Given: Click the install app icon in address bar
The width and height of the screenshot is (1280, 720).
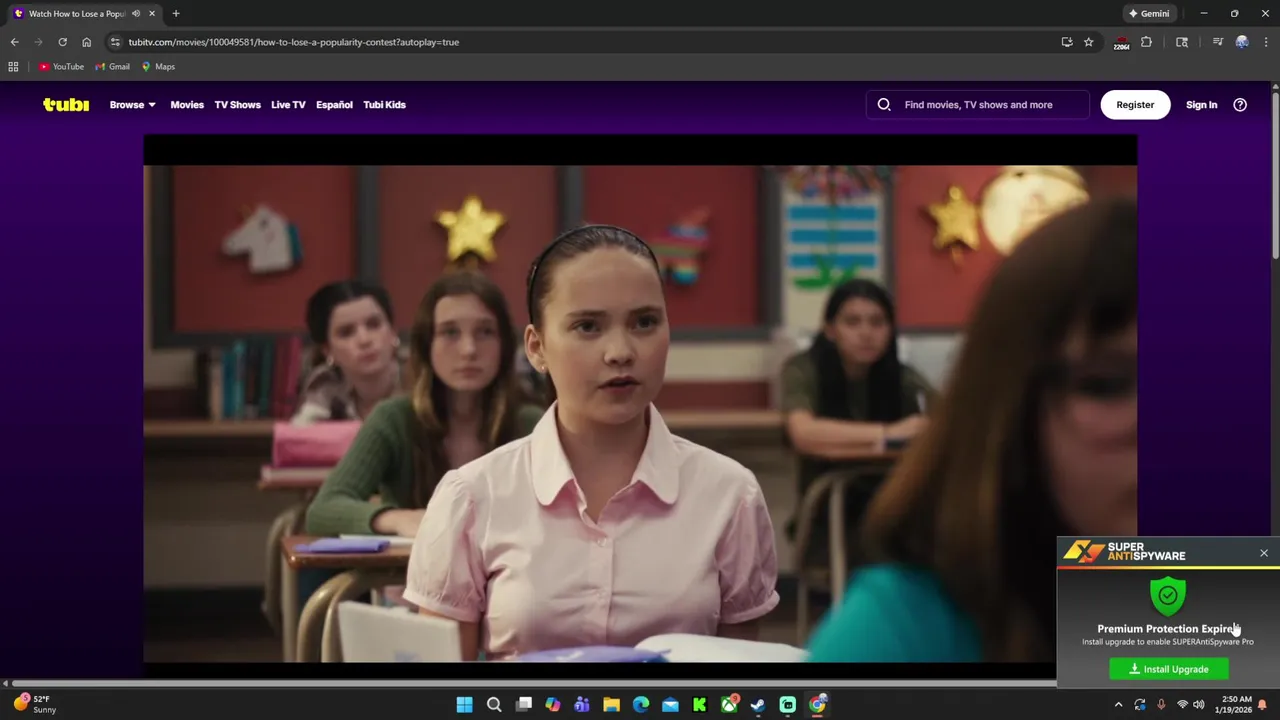Looking at the screenshot, I should 1067,42.
